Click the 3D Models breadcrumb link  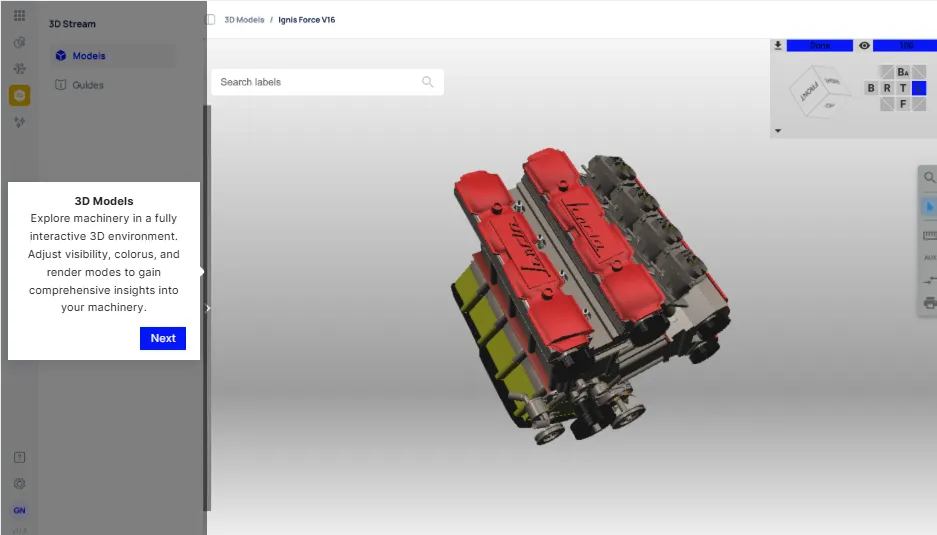(244, 20)
